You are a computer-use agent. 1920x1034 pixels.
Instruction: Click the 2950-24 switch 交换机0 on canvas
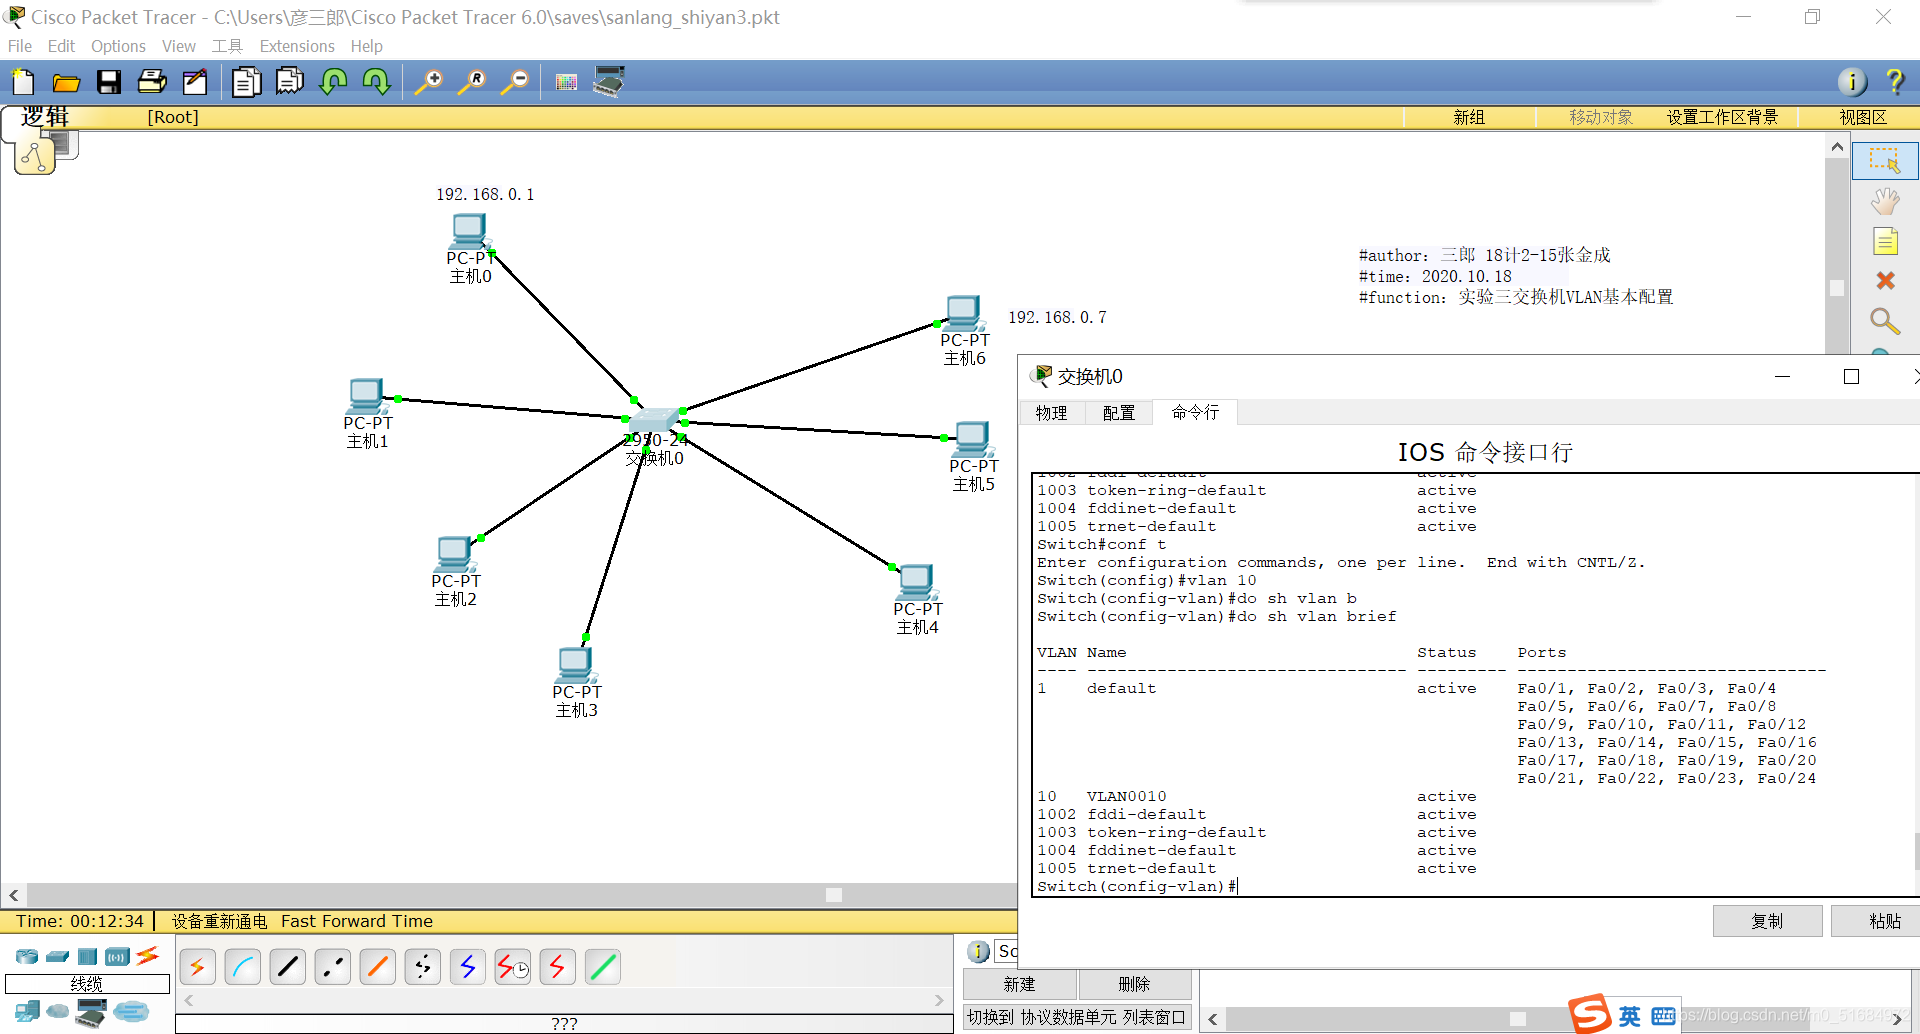(x=655, y=420)
